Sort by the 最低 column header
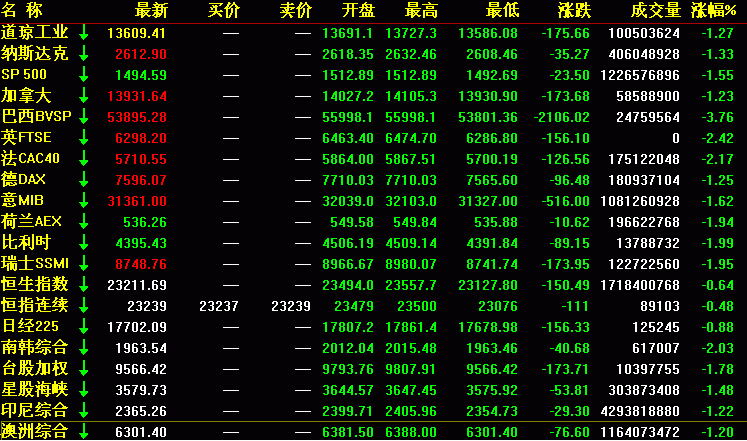 (x=503, y=10)
